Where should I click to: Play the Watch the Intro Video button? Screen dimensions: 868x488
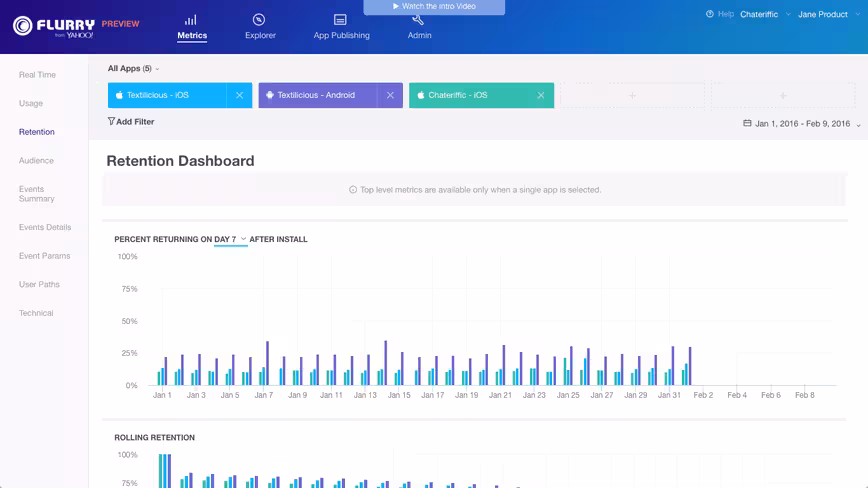[434, 7]
